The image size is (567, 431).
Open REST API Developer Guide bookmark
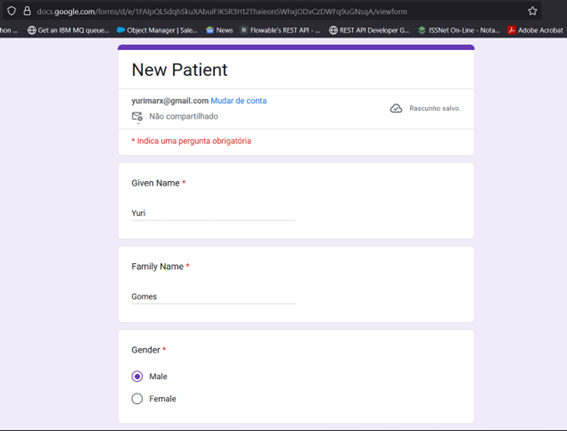[x=369, y=30]
